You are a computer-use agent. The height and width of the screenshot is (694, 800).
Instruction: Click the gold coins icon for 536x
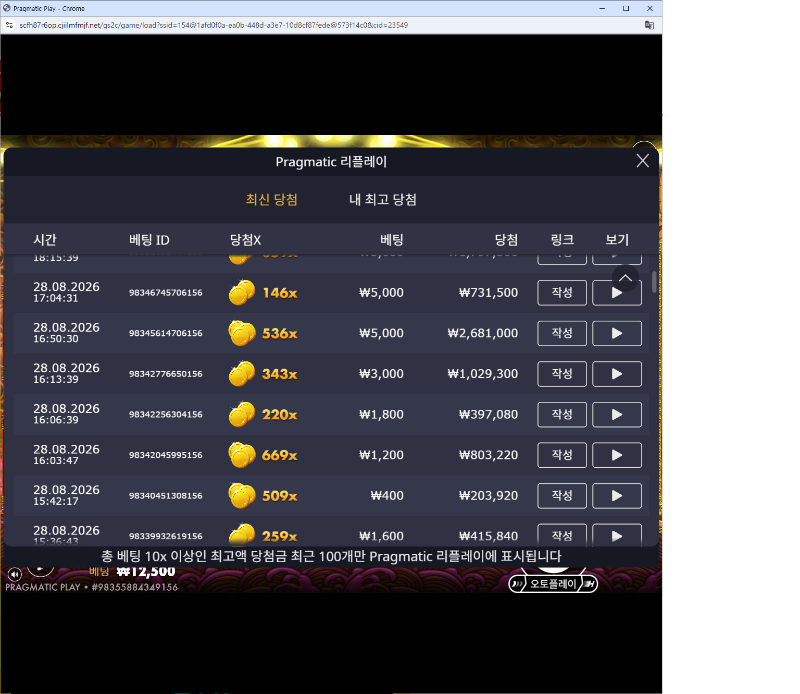click(x=242, y=333)
